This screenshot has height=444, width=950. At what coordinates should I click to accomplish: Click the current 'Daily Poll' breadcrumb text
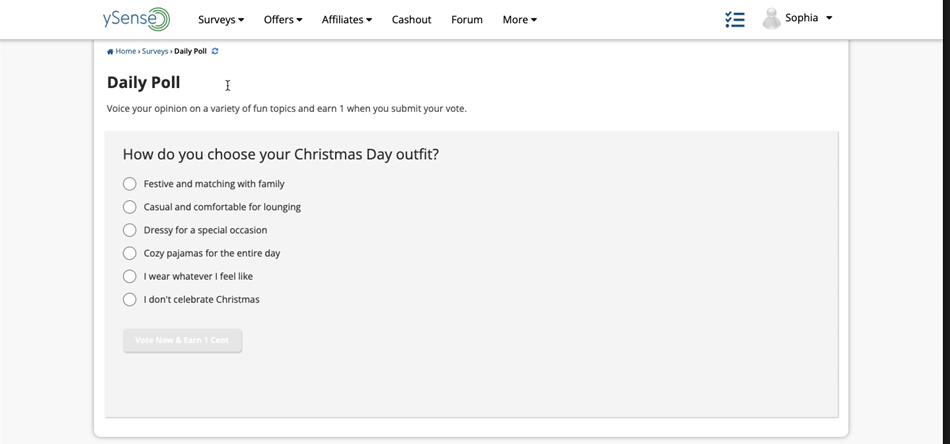[x=190, y=51]
